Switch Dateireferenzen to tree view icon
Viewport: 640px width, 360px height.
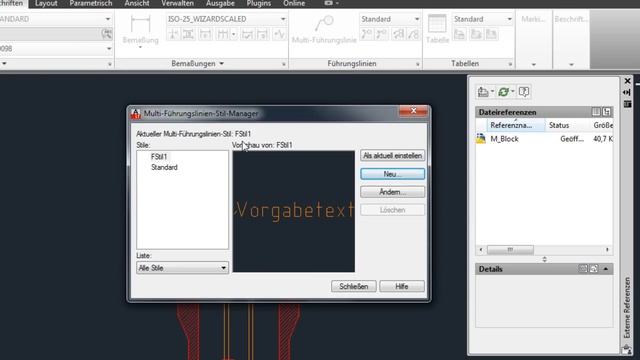point(607,112)
